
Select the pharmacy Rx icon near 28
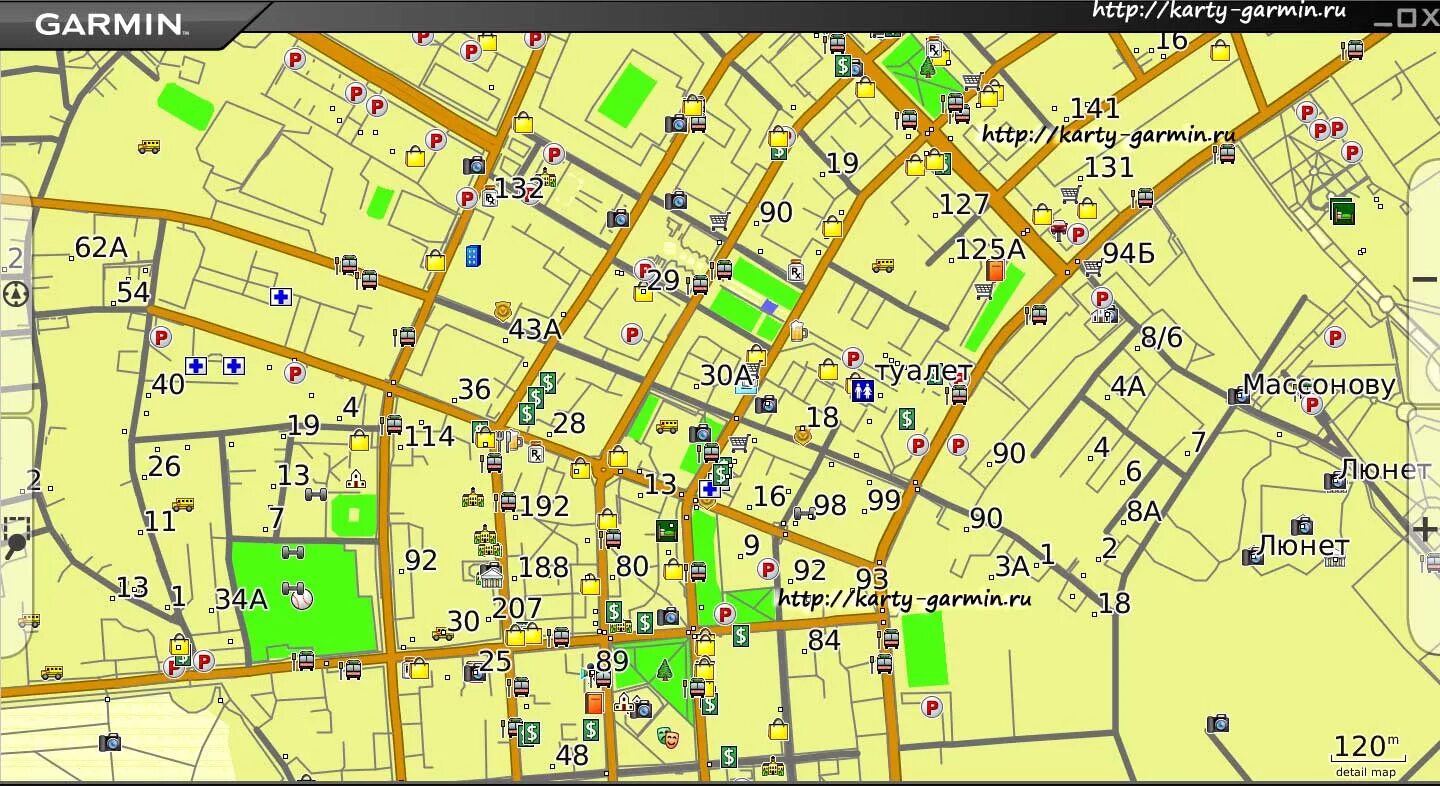[535, 454]
